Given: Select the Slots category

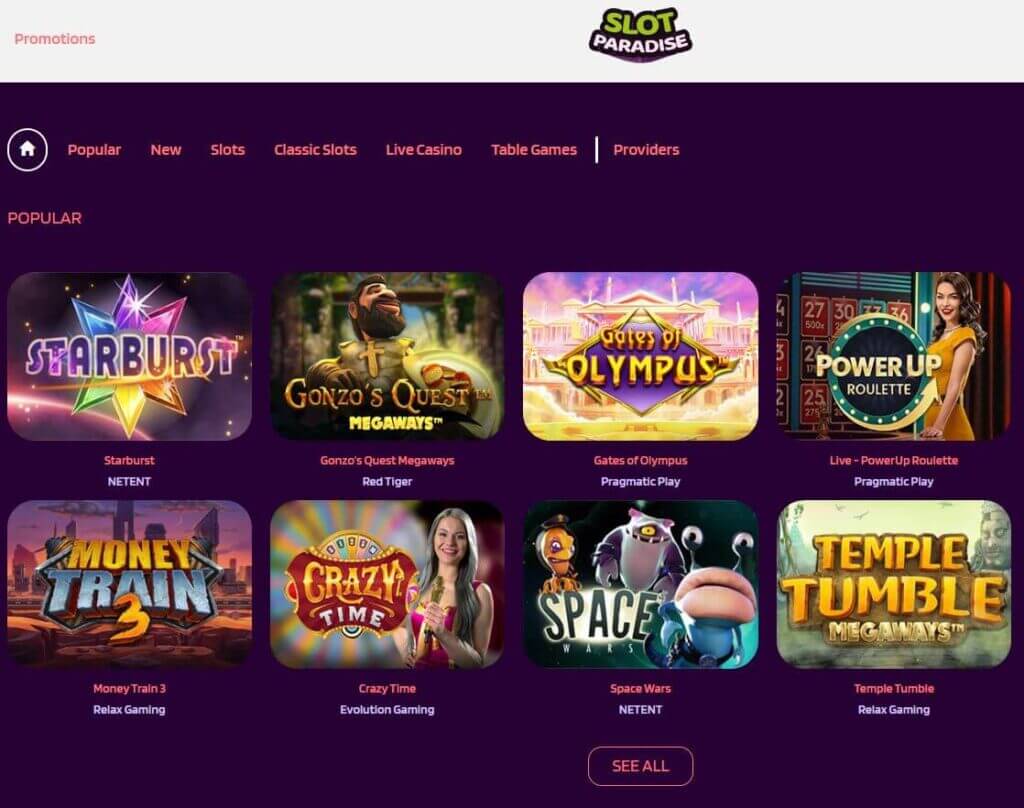Looking at the screenshot, I should (227, 150).
